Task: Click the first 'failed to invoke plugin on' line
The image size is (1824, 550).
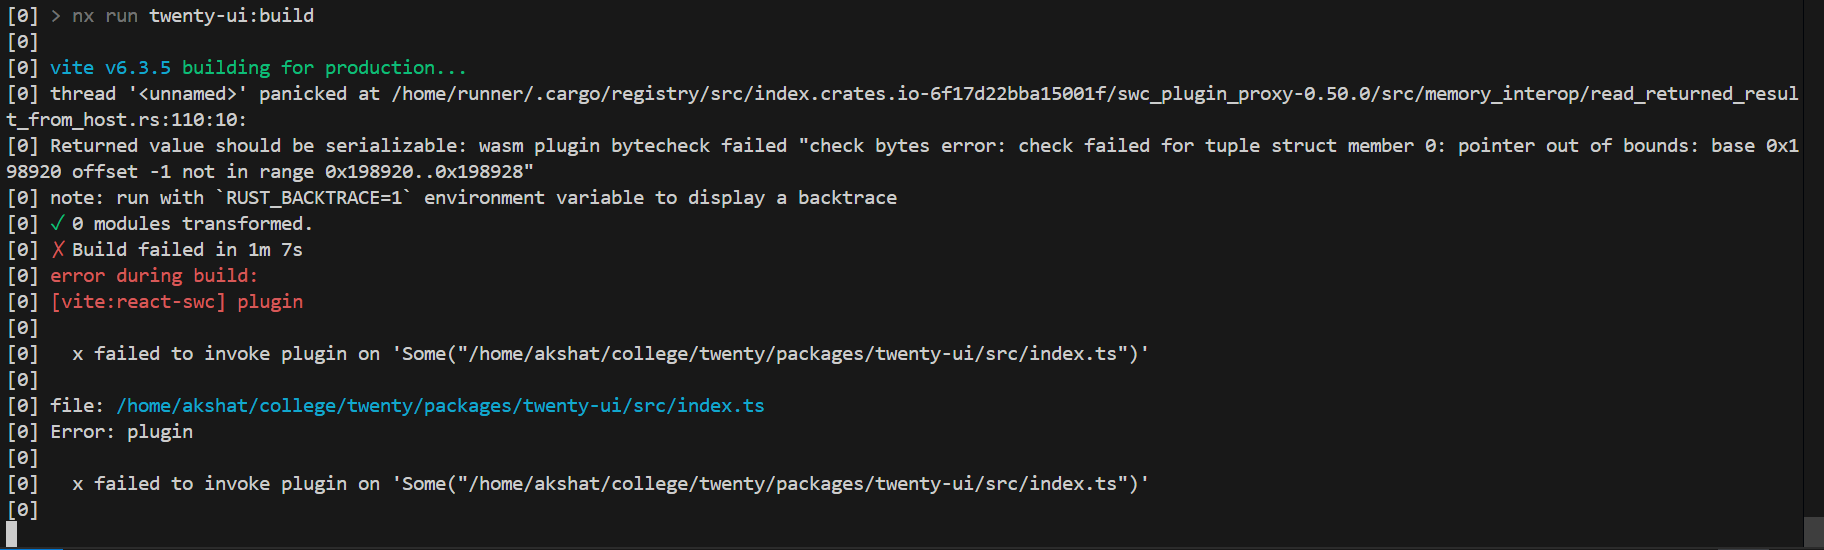Action: click(x=610, y=354)
